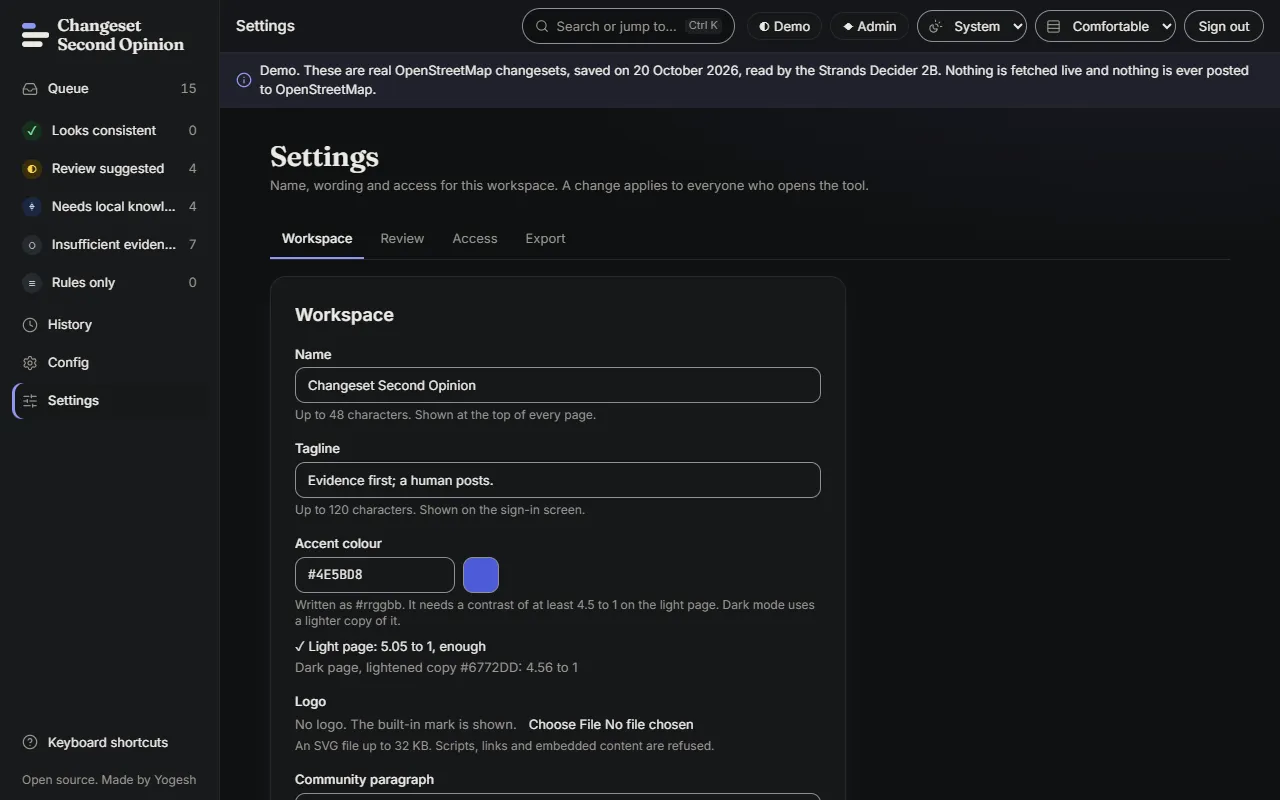
Task: Open the System theme dropdown
Action: [972, 27]
